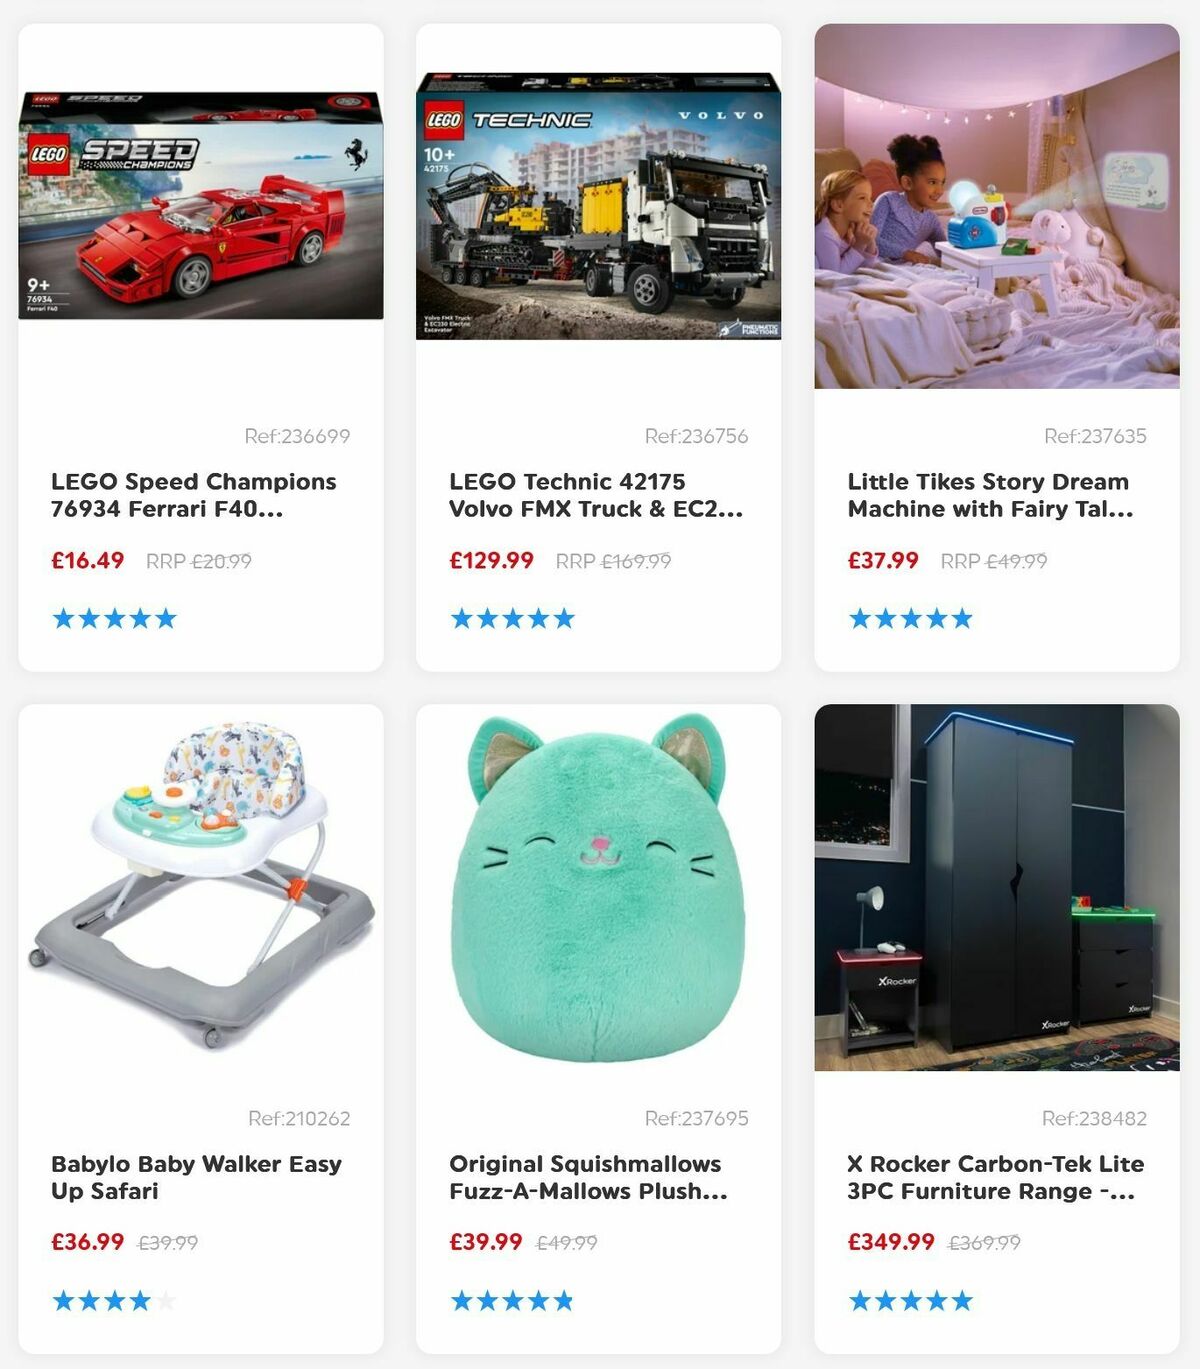The image size is (1200, 1369).
Task: Click the £349.99 price on X Rocker
Action: [x=891, y=1242]
